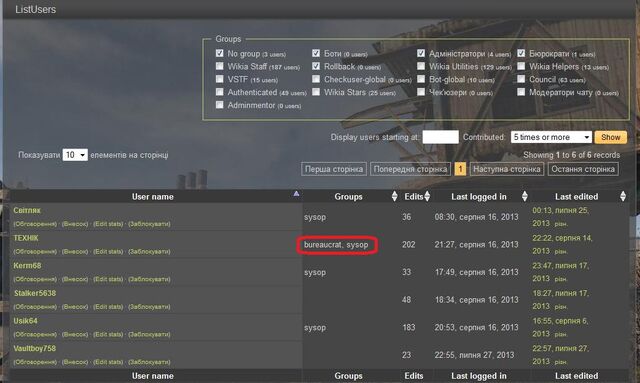This screenshot has width=640, height=383.
Task: Click the Show button
Action: click(611, 137)
